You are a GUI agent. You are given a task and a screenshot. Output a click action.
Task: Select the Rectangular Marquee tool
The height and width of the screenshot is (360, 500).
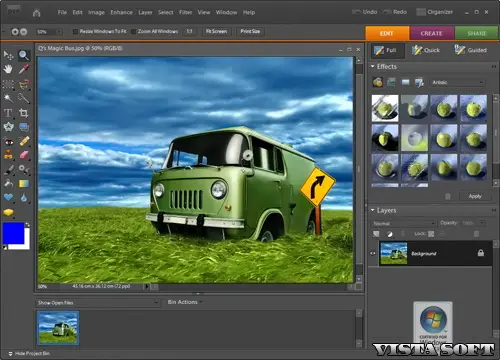8,84
